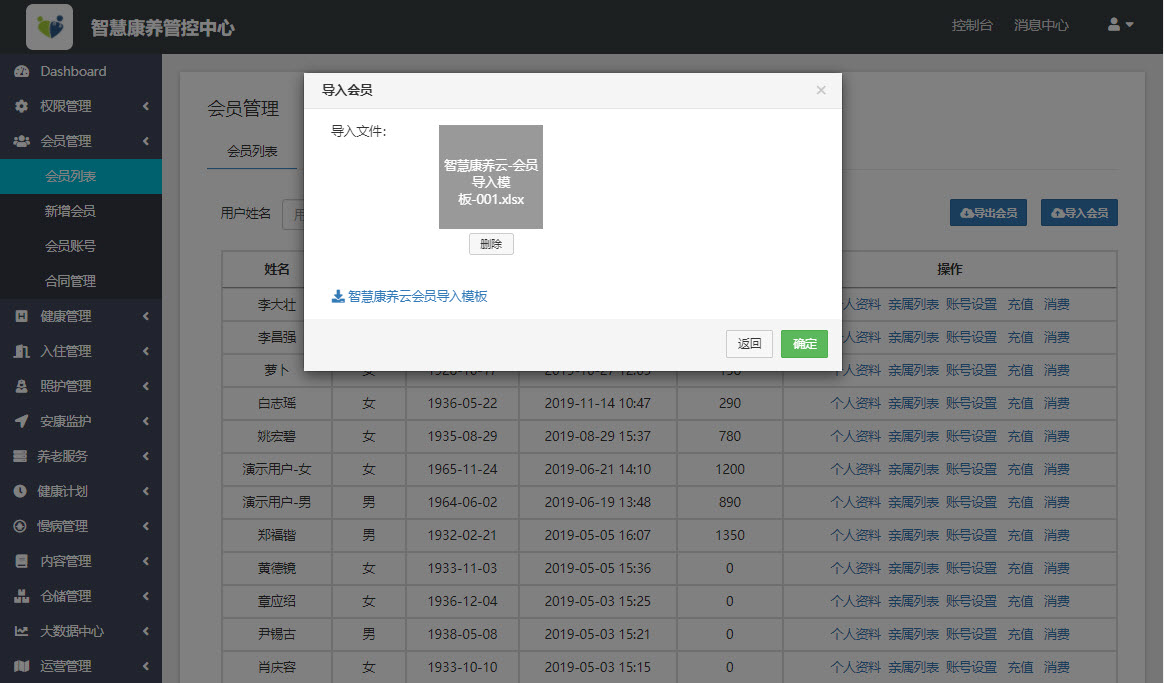Select the people icon next to 会员管理
This screenshot has width=1164, height=683.
pos(22,141)
